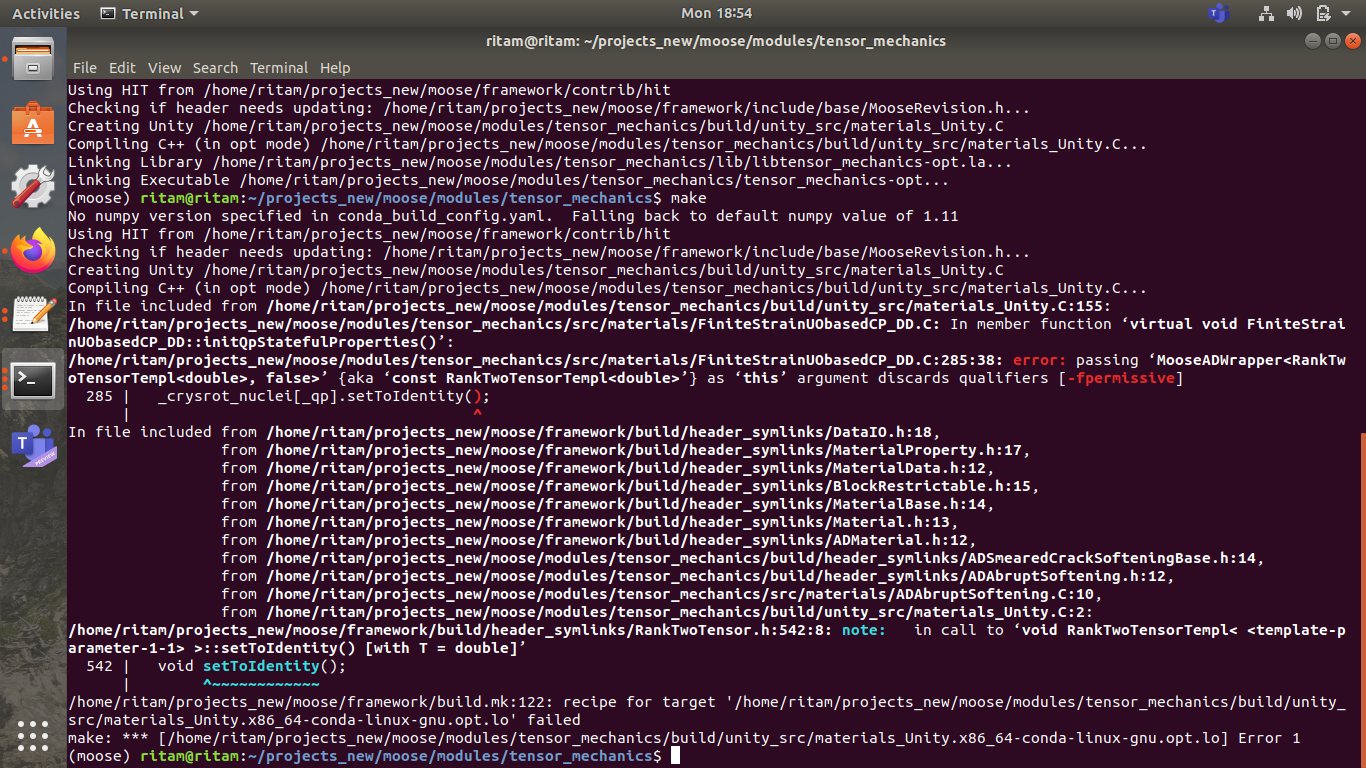Screen dimensions: 1366x768
Task: Open the Help menu in Terminal
Action: (x=334, y=67)
